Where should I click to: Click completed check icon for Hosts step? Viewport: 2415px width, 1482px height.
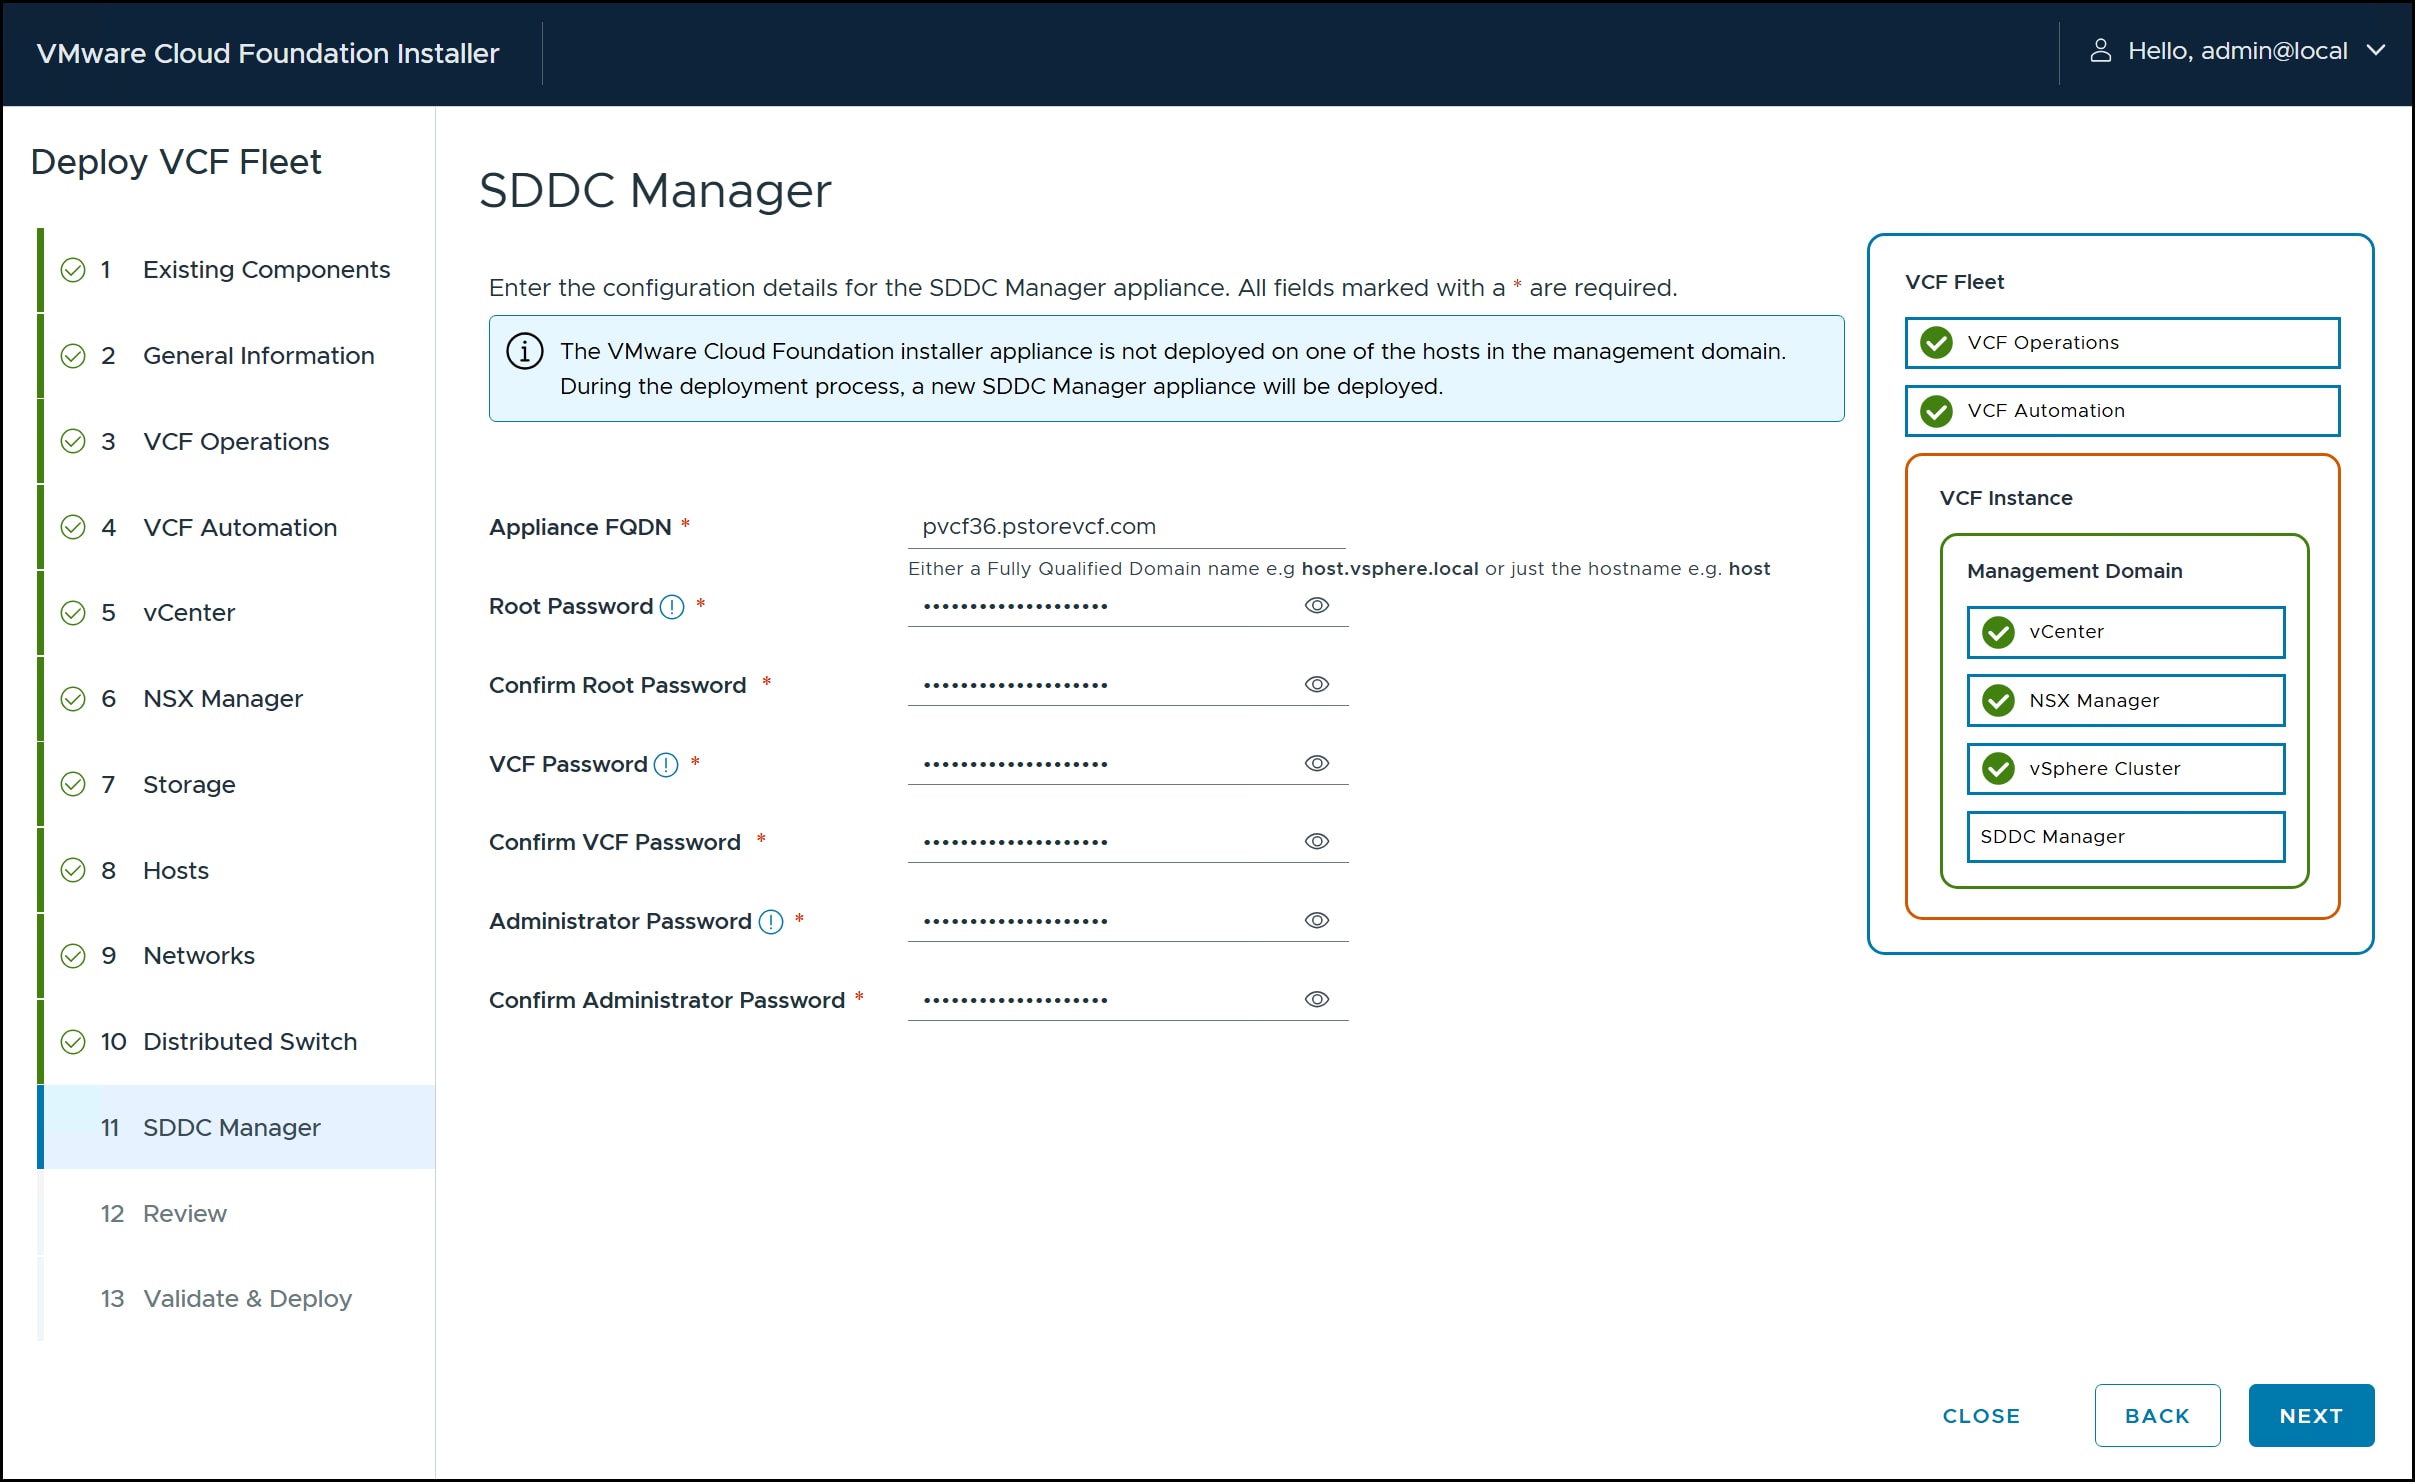pos(73,871)
